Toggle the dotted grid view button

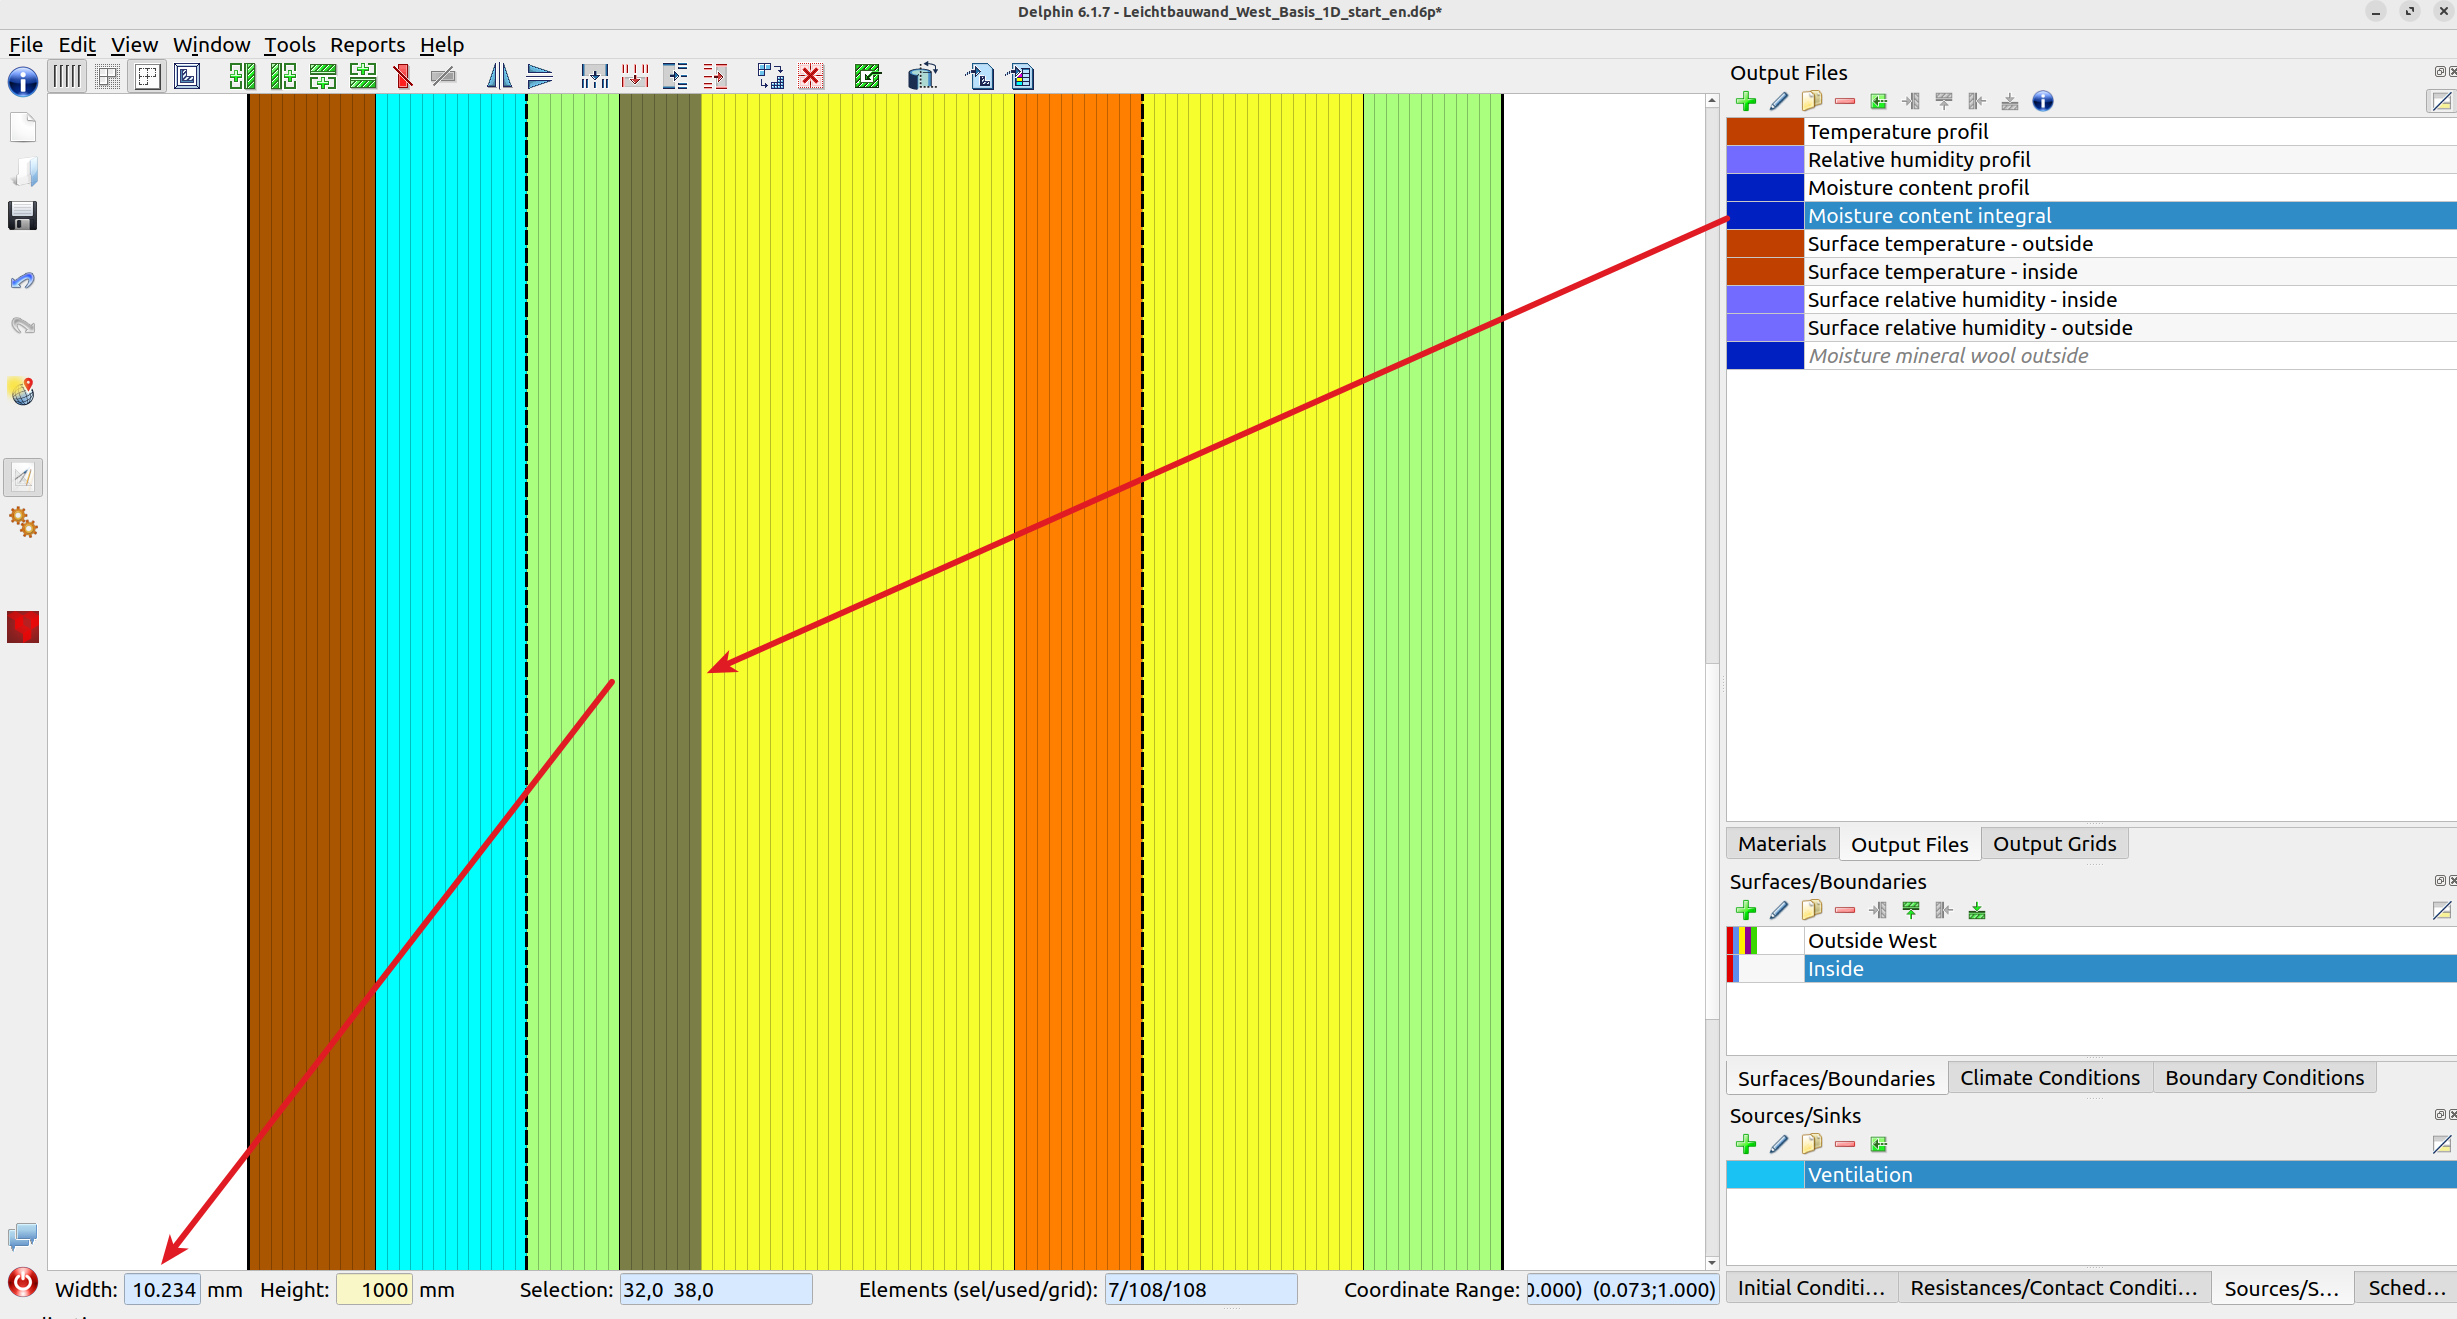pyautogui.click(x=107, y=76)
